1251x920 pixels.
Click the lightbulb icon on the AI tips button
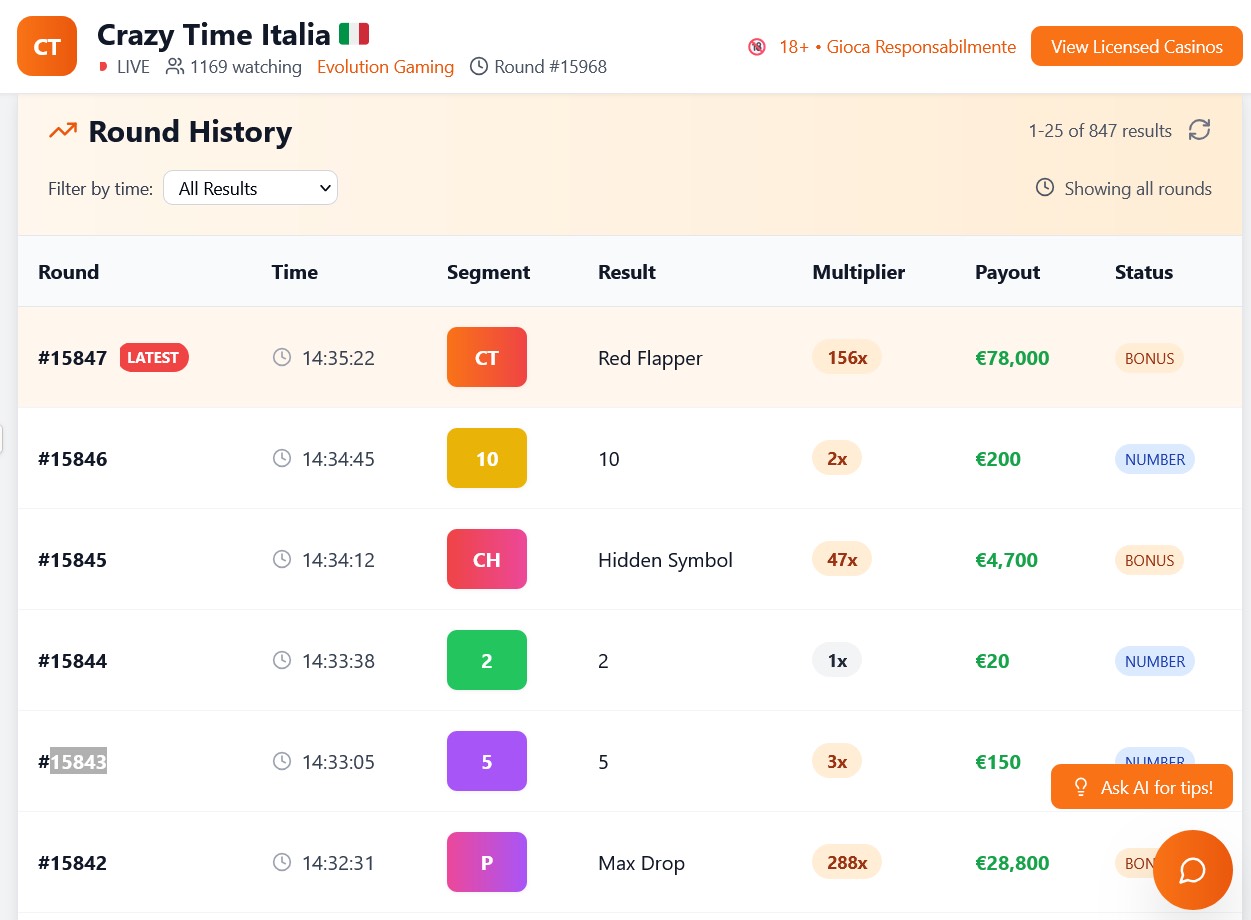1081,787
